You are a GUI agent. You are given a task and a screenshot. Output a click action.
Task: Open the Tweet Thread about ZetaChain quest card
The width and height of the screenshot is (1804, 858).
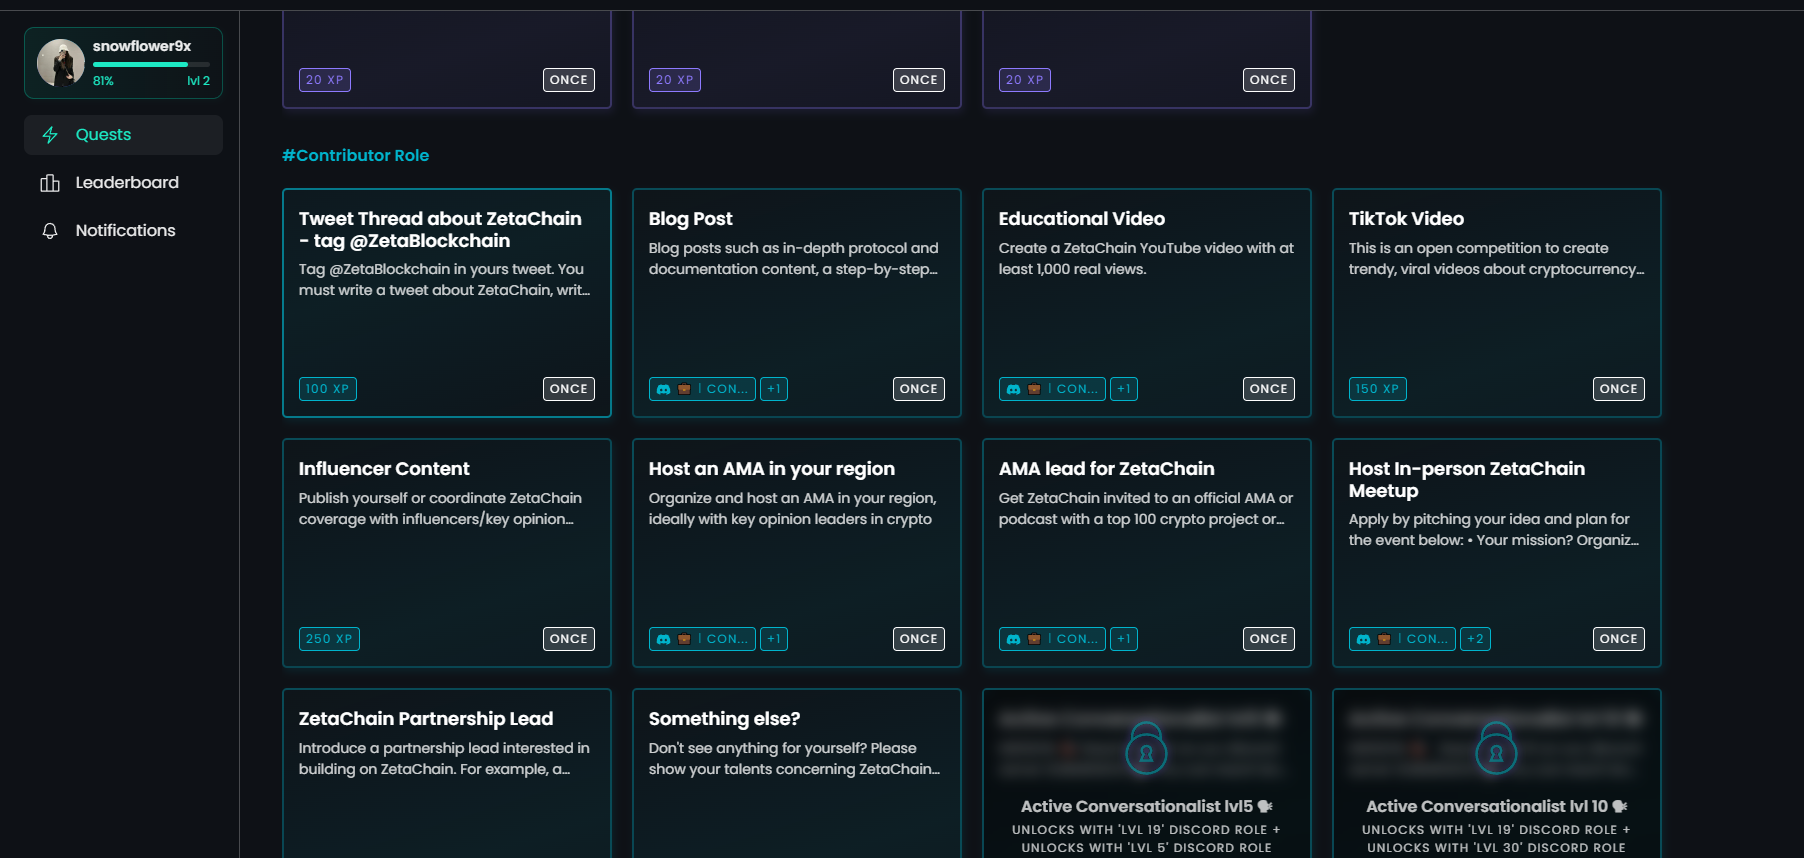tap(447, 303)
